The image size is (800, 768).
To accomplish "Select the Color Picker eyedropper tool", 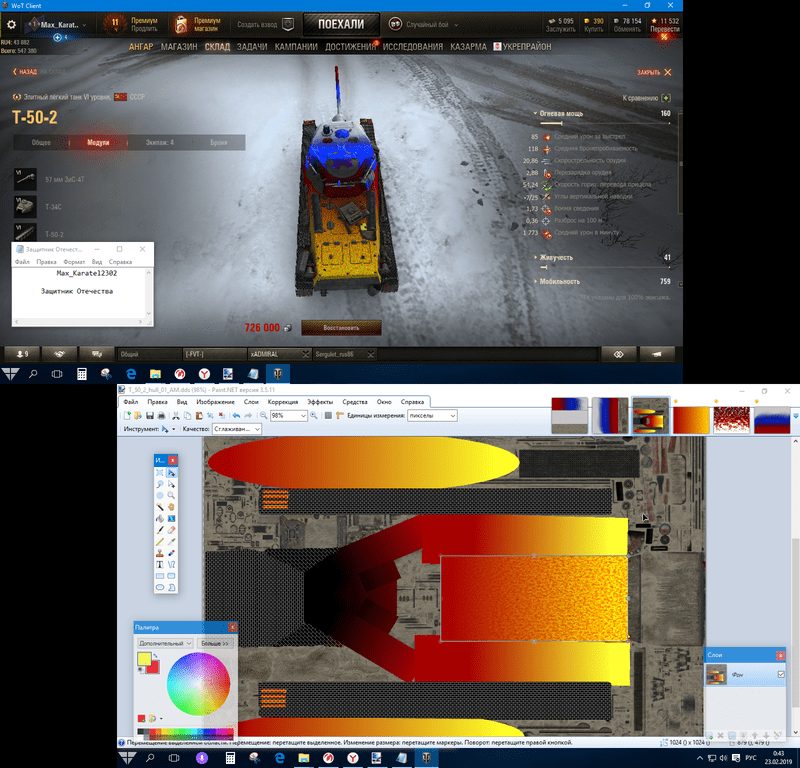I will point(171,541).
